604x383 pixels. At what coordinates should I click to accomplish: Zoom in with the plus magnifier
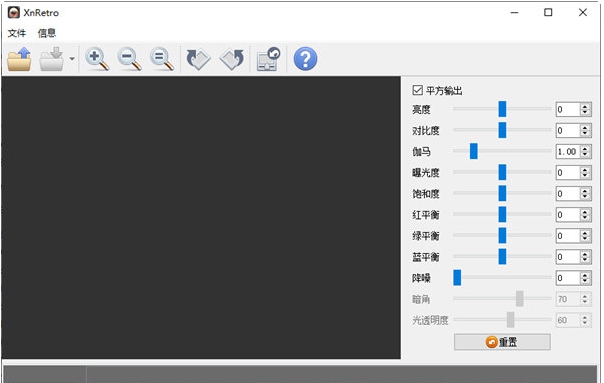point(97,59)
